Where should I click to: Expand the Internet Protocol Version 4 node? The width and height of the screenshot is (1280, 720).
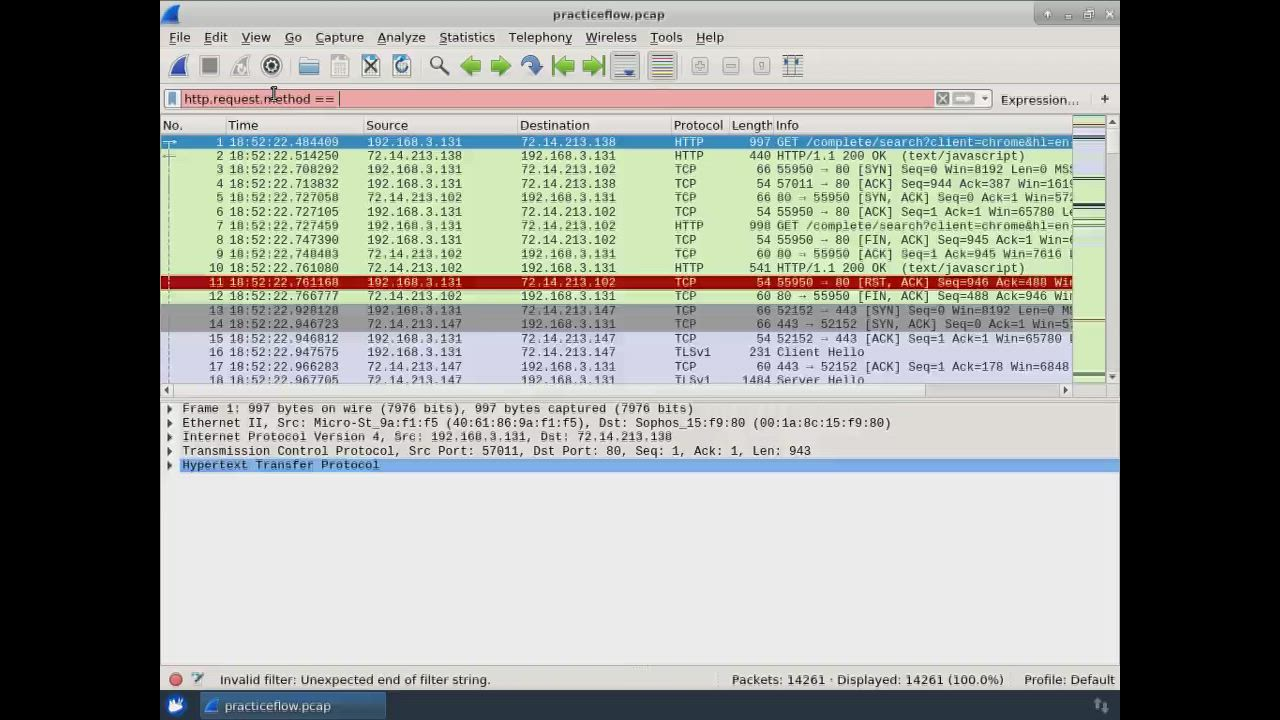[169, 437]
